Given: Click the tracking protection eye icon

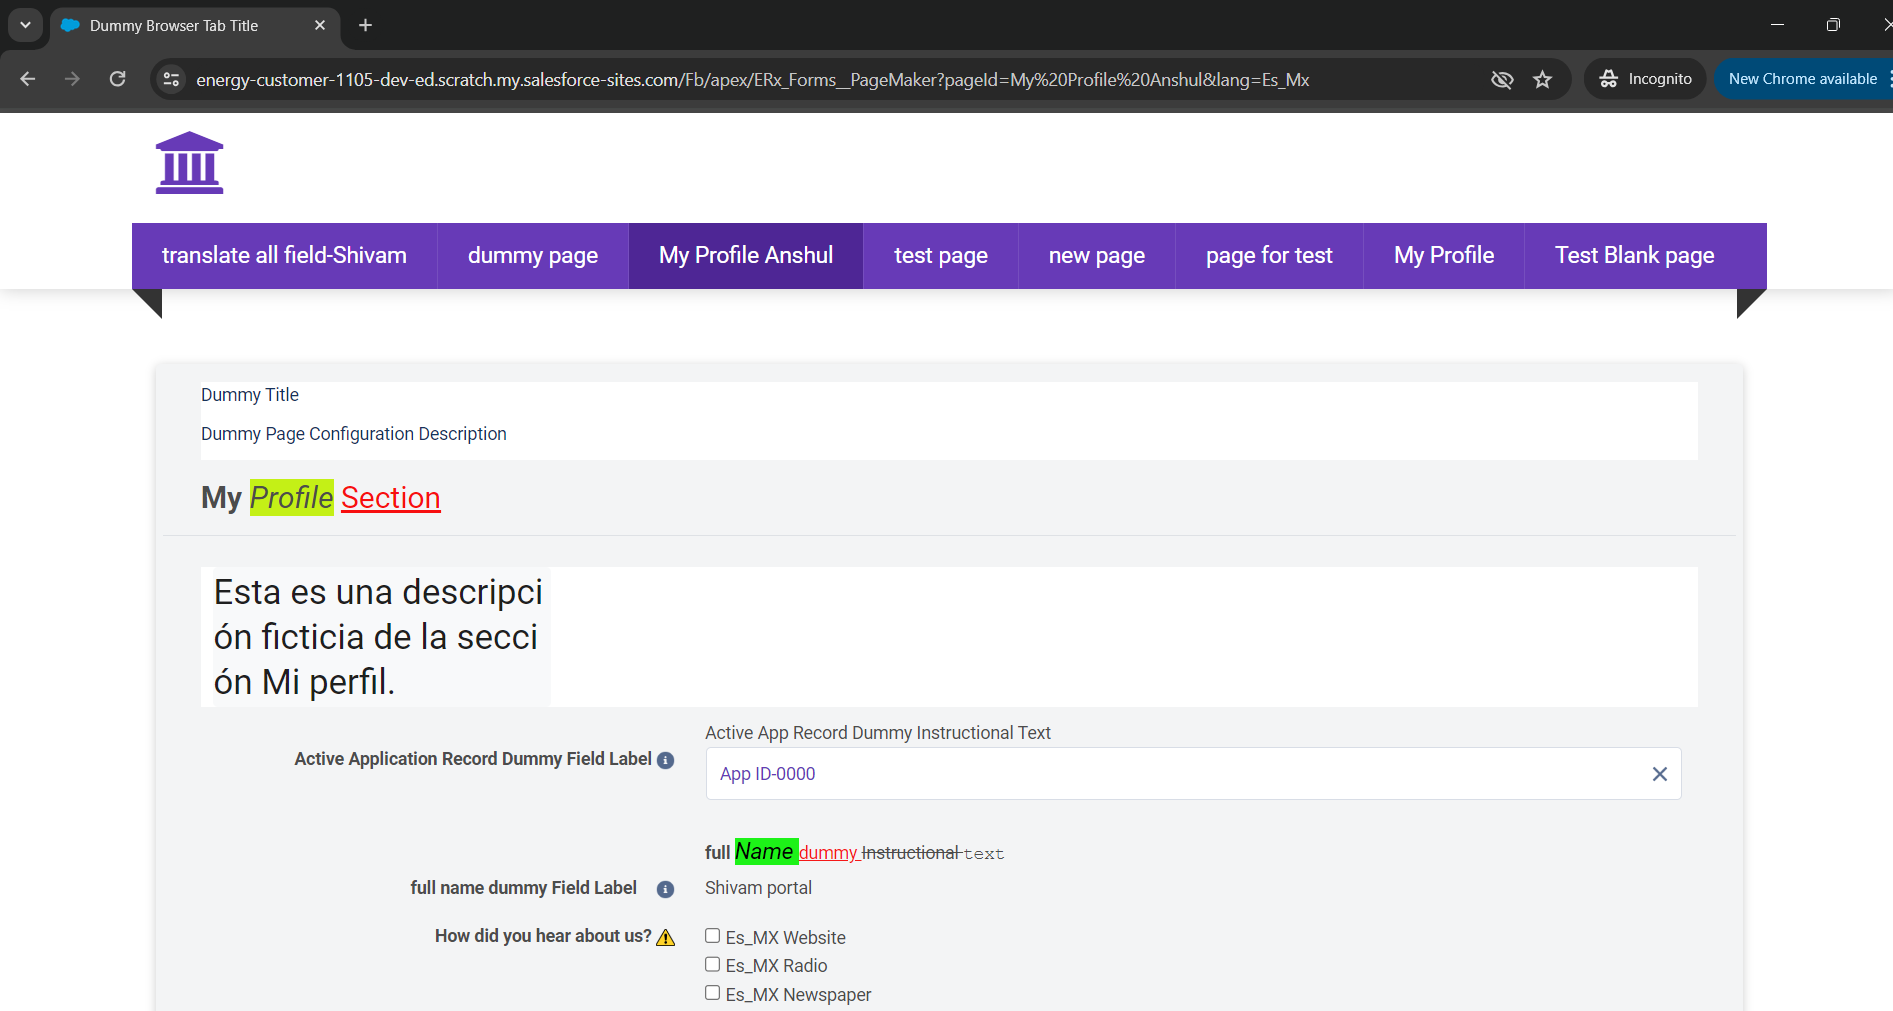Looking at the screenshot, I should point(1501,80).
